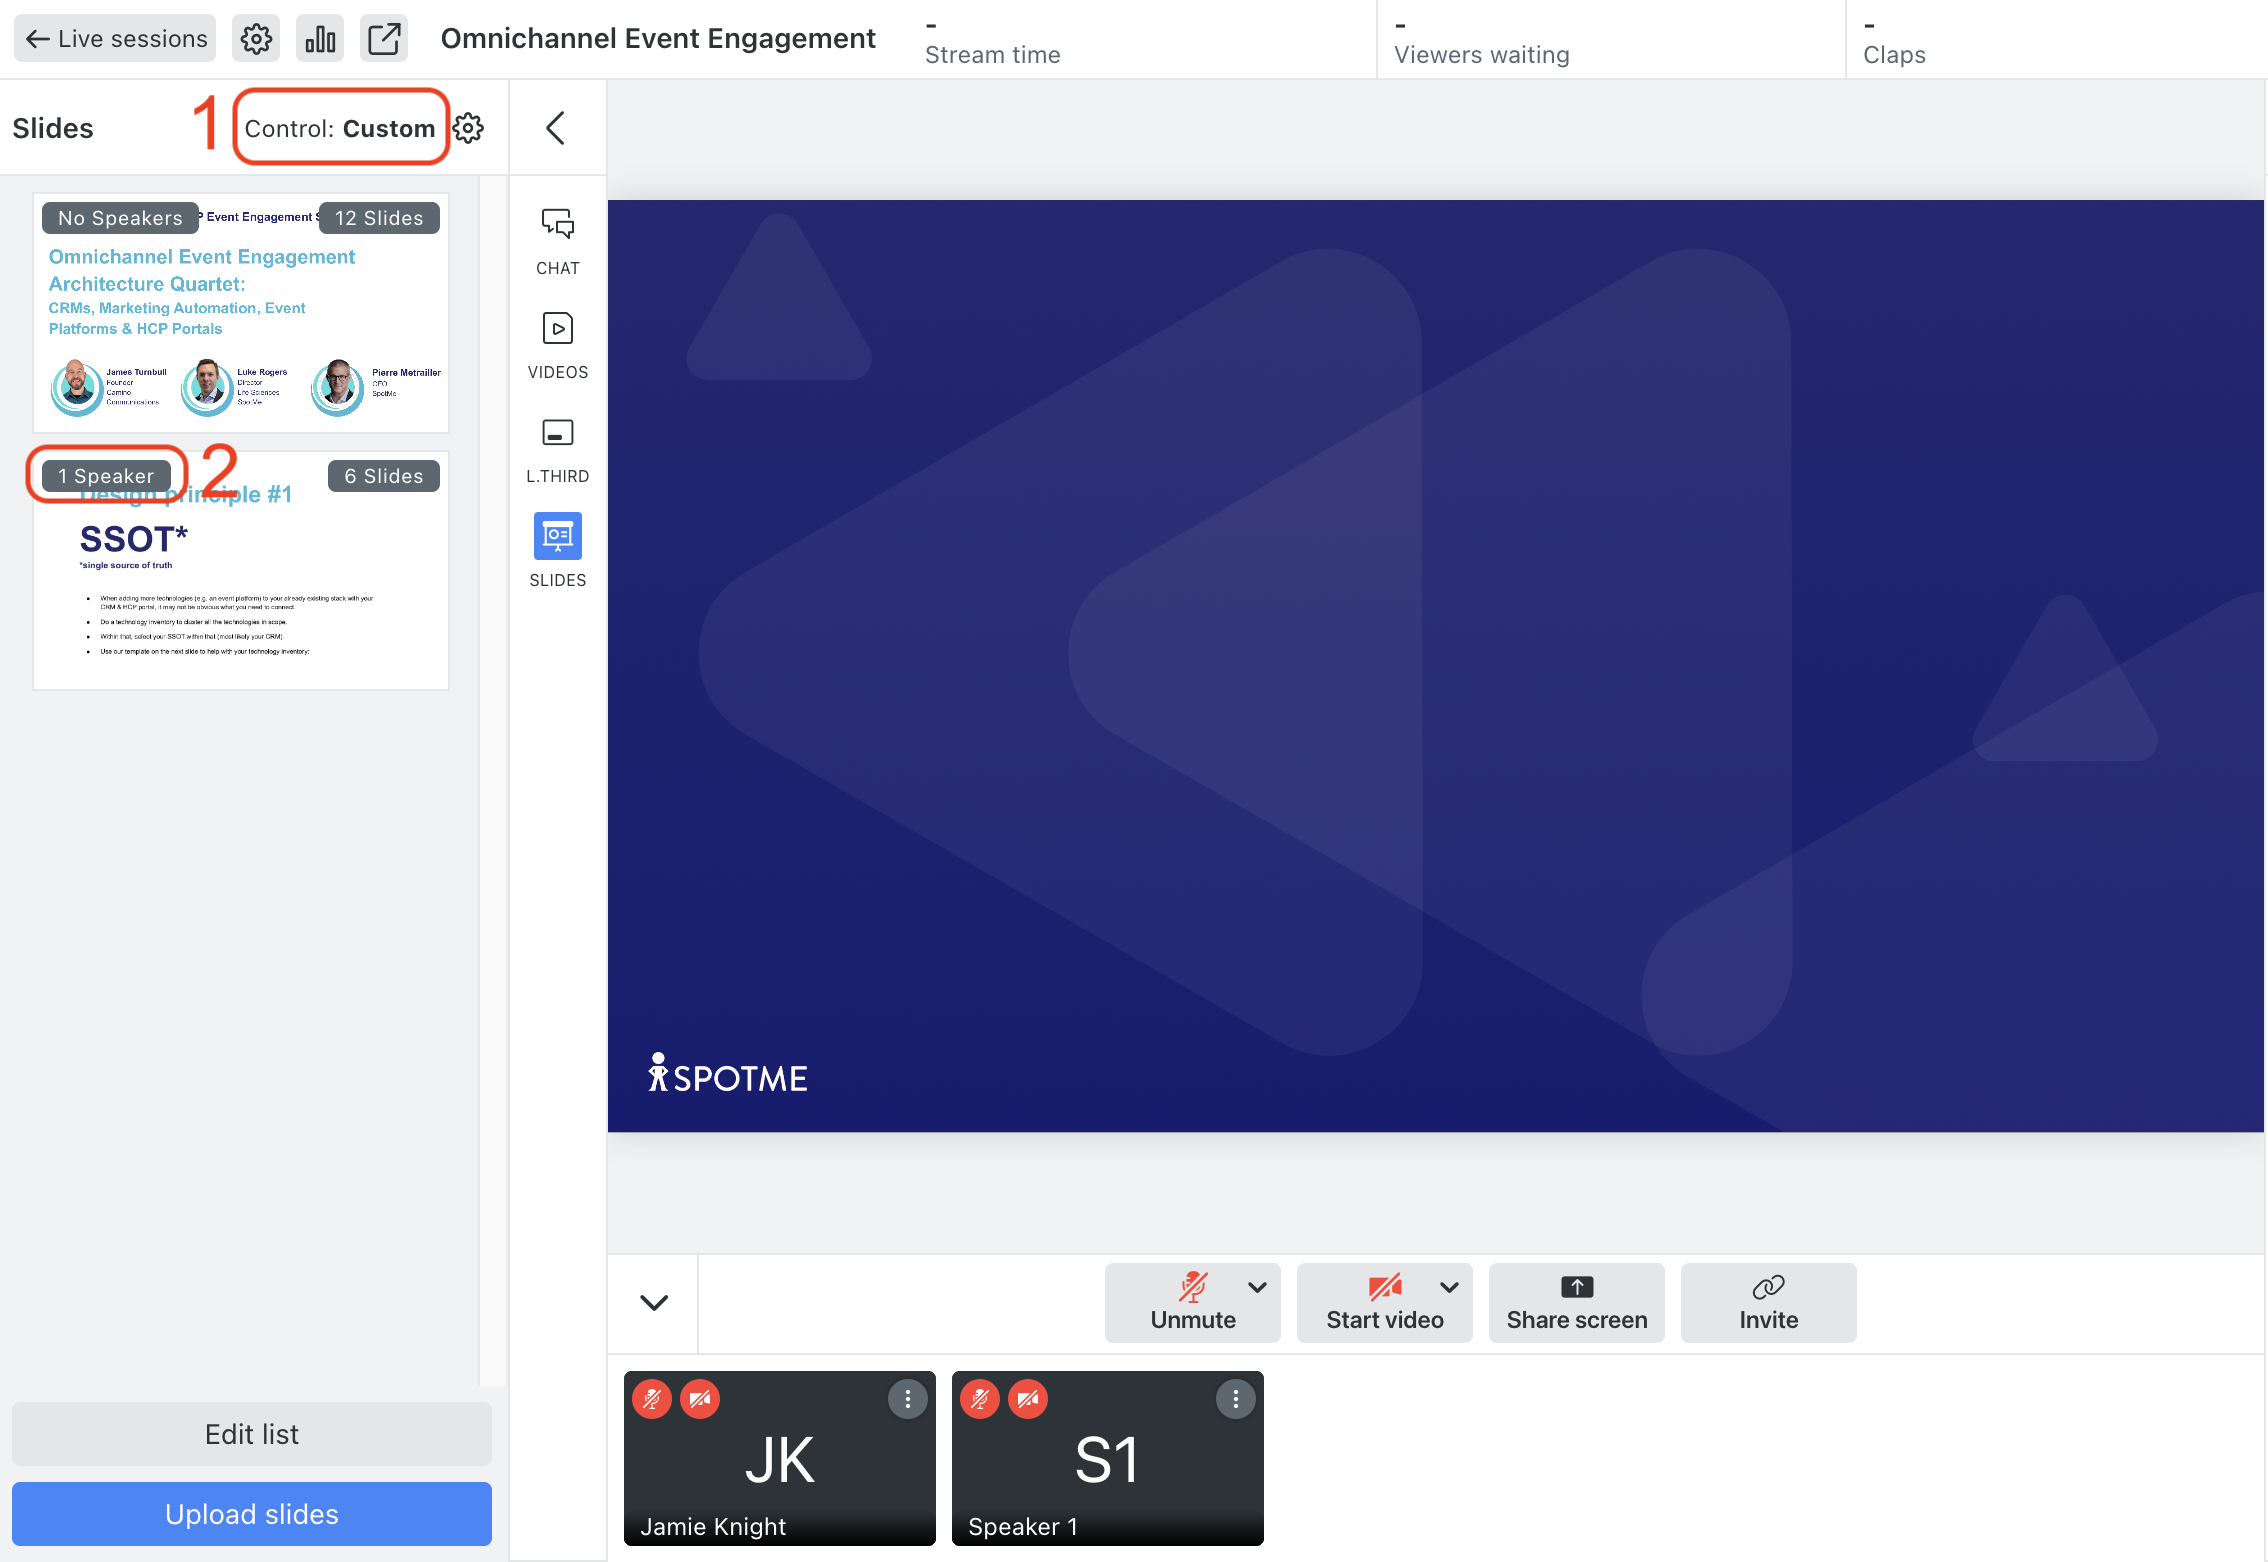This screenshot has height=1562, width=2268.
Task: Select the 12 Slides deck thumbnail
Action: [x=241, y=313]
